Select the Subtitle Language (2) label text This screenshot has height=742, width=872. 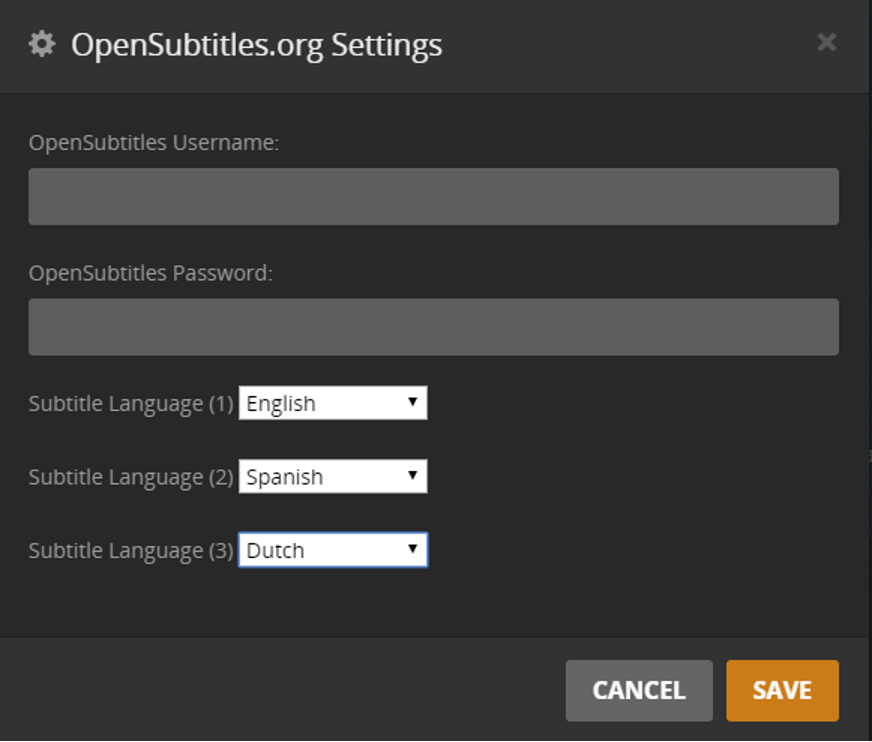coord(130,478)
